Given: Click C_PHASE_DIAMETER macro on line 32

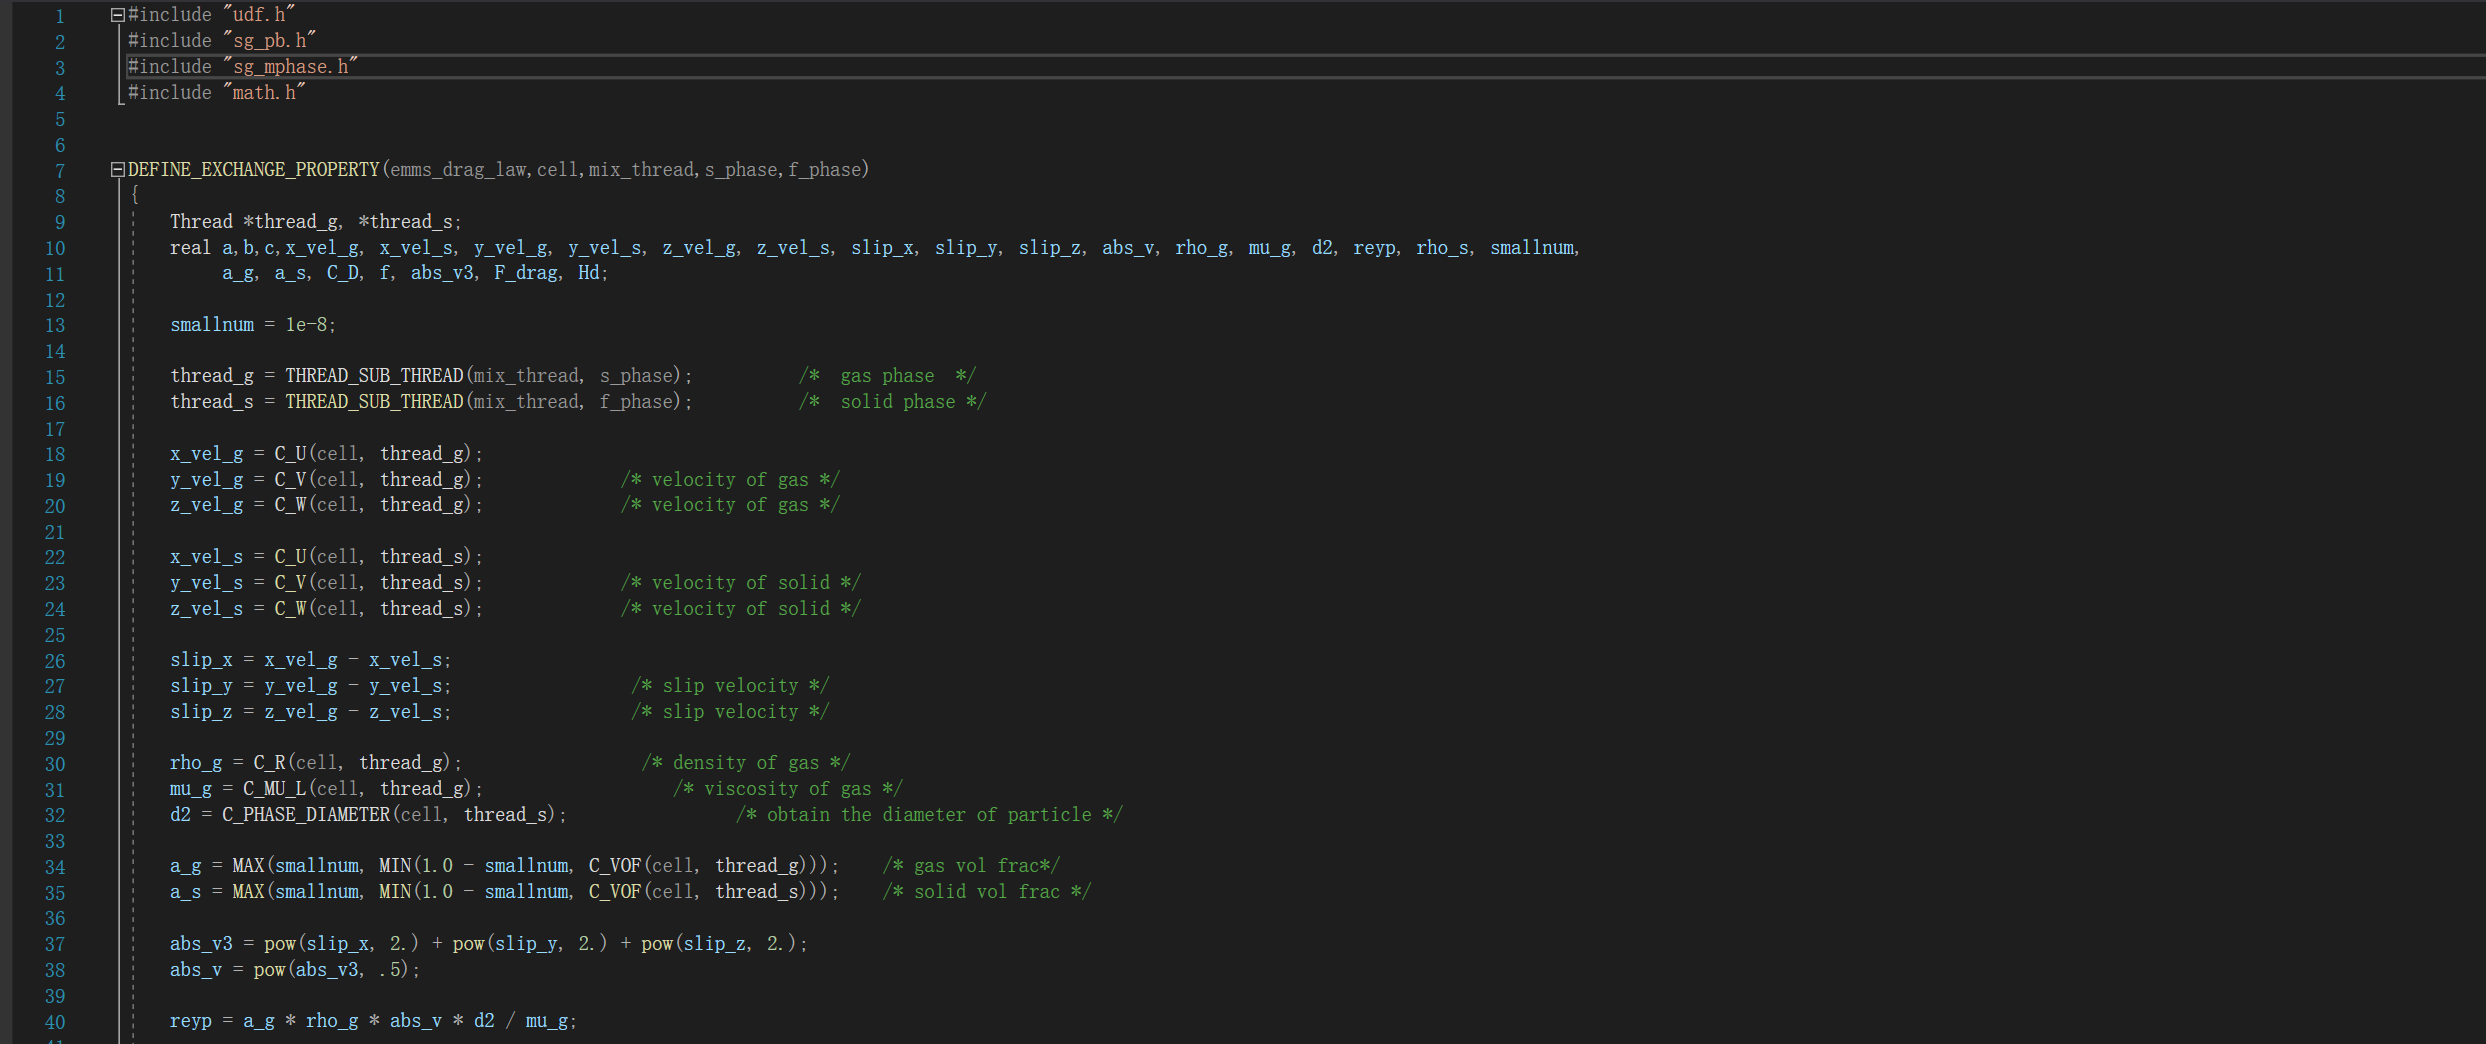Looking at the screenshot, I should click(x=305, y=815).
